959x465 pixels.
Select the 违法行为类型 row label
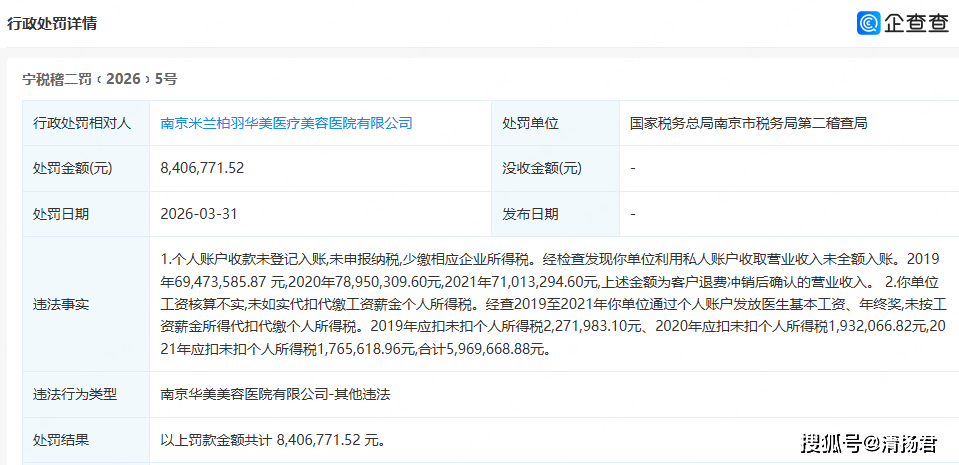75,394
